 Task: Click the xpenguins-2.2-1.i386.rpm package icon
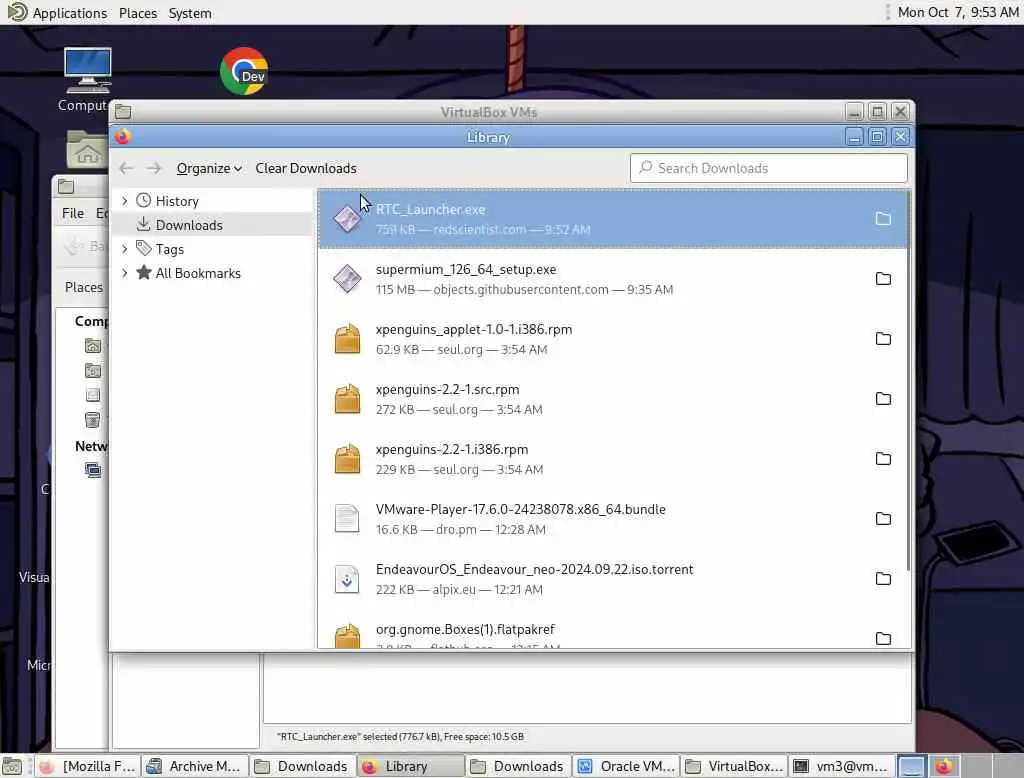pyautogui.click(x=347, y=459)
